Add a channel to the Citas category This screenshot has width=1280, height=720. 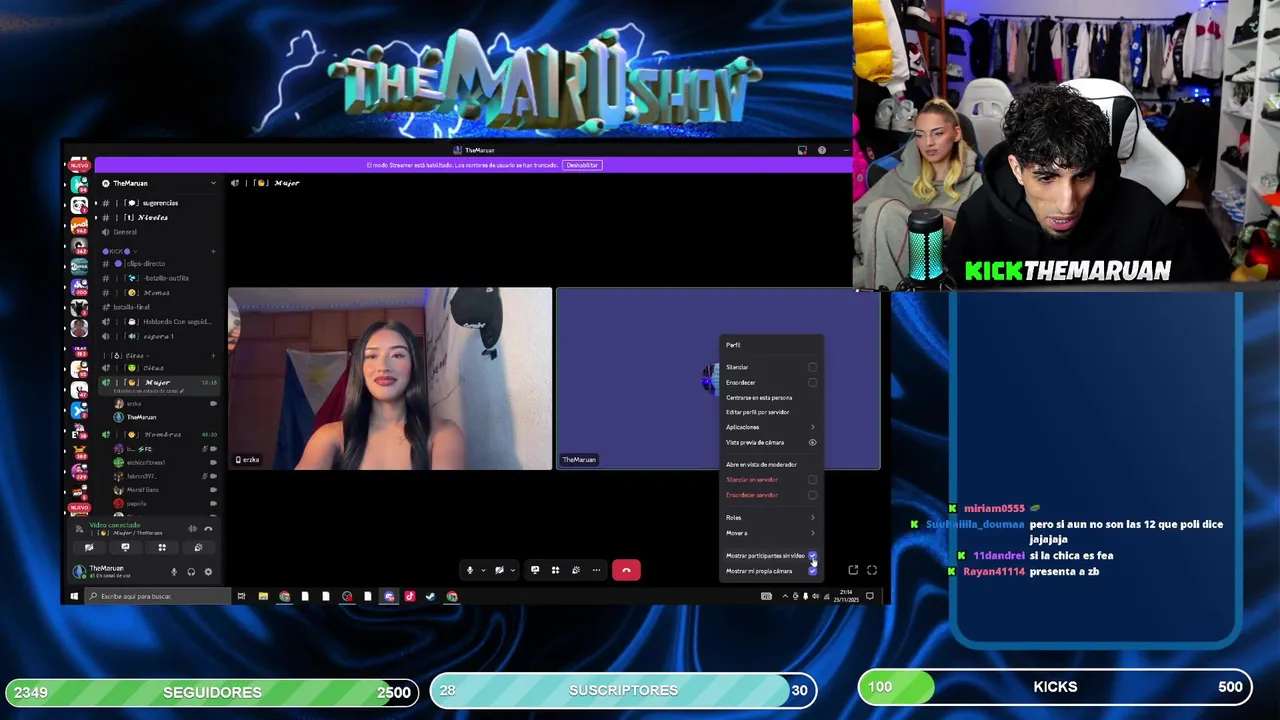click(x=213, y=355)
